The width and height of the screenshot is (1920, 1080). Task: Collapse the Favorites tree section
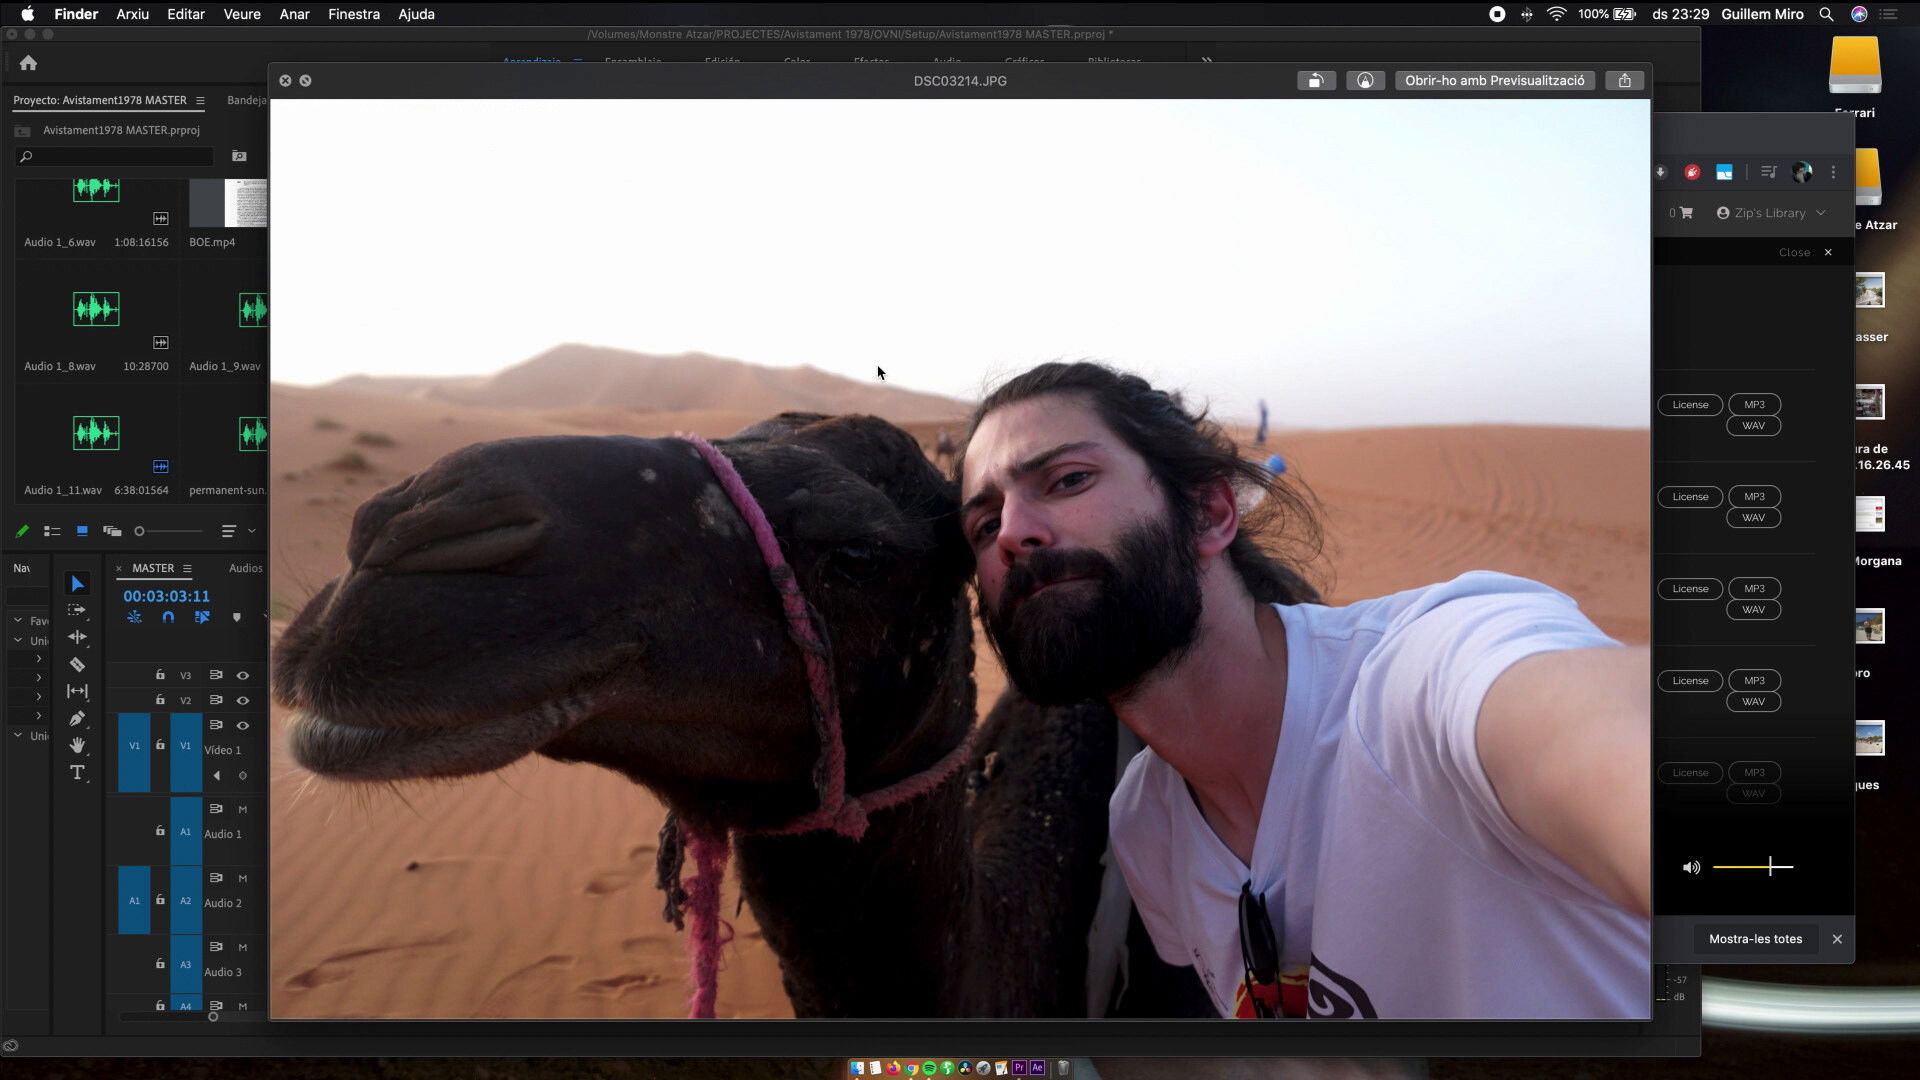click(x=18, y=620)
